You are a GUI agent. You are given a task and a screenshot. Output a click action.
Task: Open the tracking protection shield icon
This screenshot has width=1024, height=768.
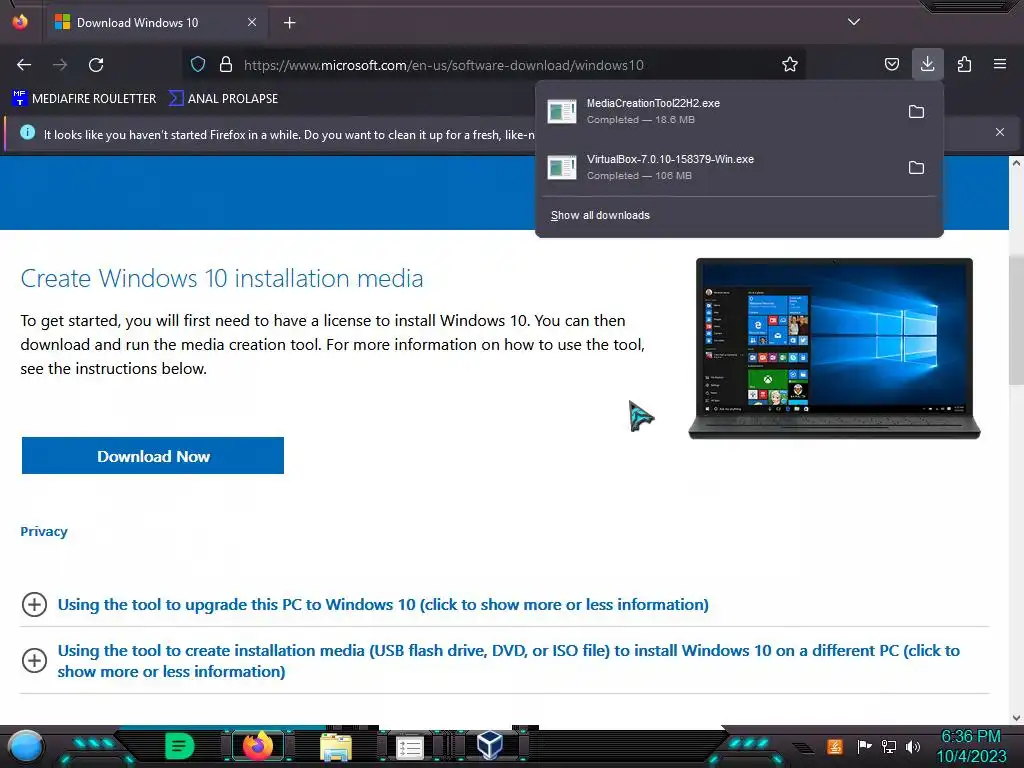coord(198,65)
